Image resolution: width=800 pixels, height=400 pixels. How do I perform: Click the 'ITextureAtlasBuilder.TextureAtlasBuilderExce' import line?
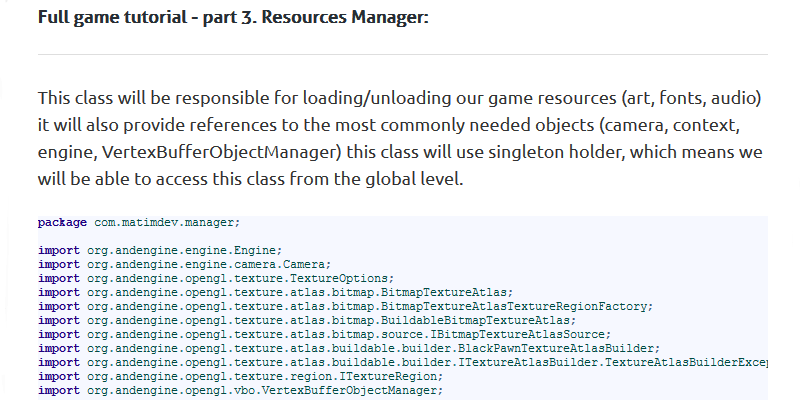tap(400, 362)
